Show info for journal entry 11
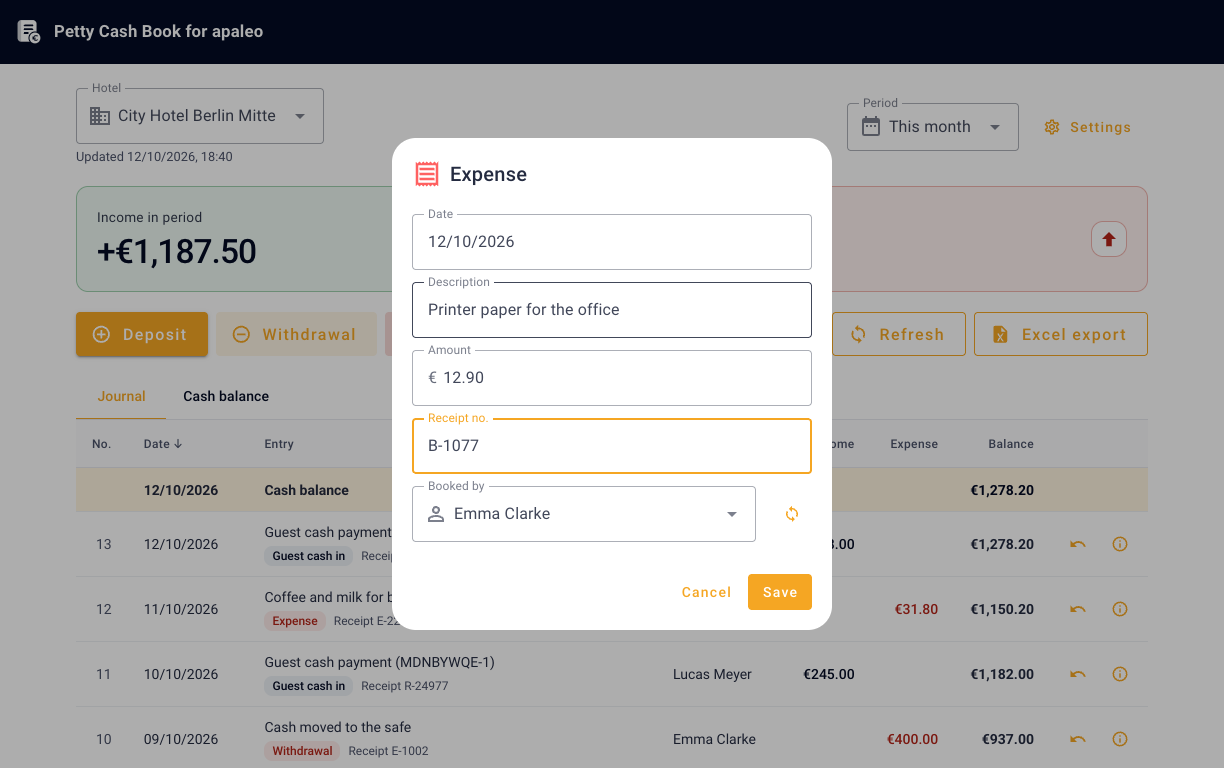Viewport: 1224px width, 768px height. pyautogui.click(x=1120, y=674)
